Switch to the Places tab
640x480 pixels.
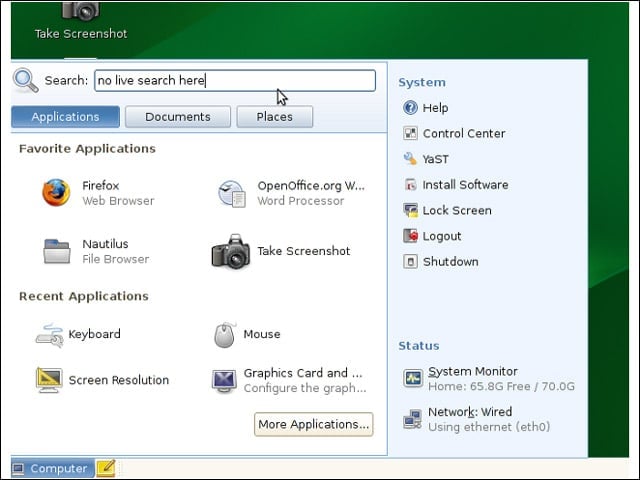[275, 117]
